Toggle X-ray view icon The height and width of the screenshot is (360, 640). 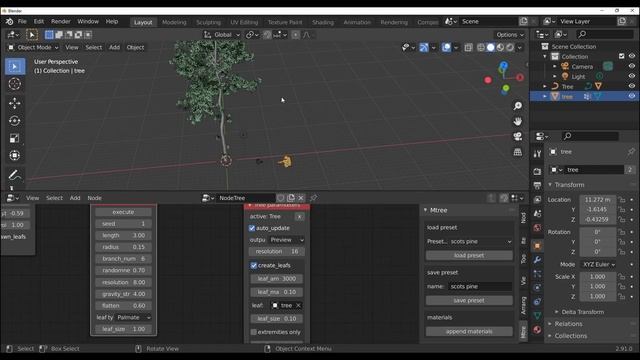coord(468,48)
